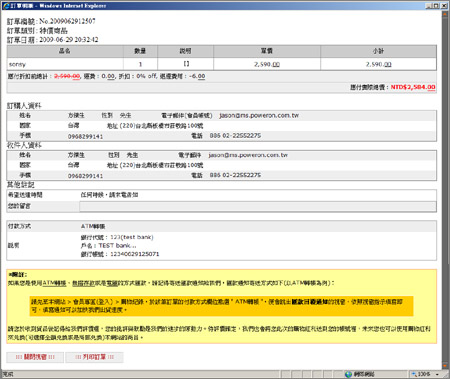Close the Internet Explorer popup window
The width and height of the screenshot is (450, 379).
[444, 6]
